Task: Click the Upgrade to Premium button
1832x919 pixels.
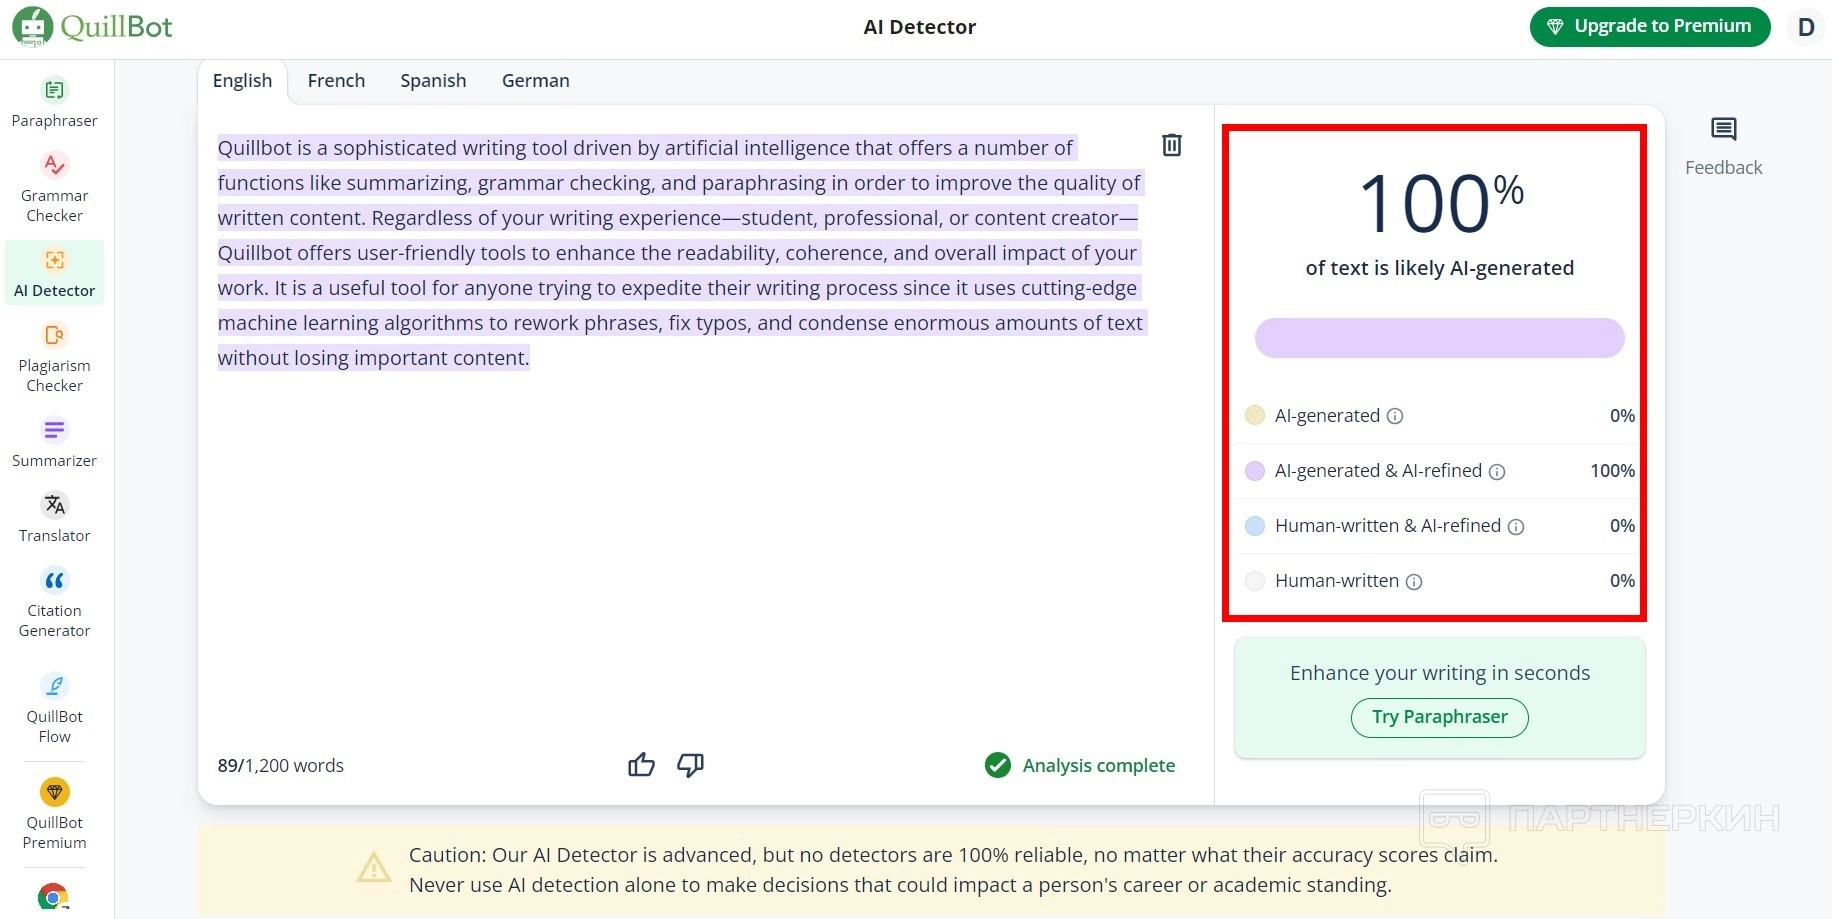Action: 1649,27
